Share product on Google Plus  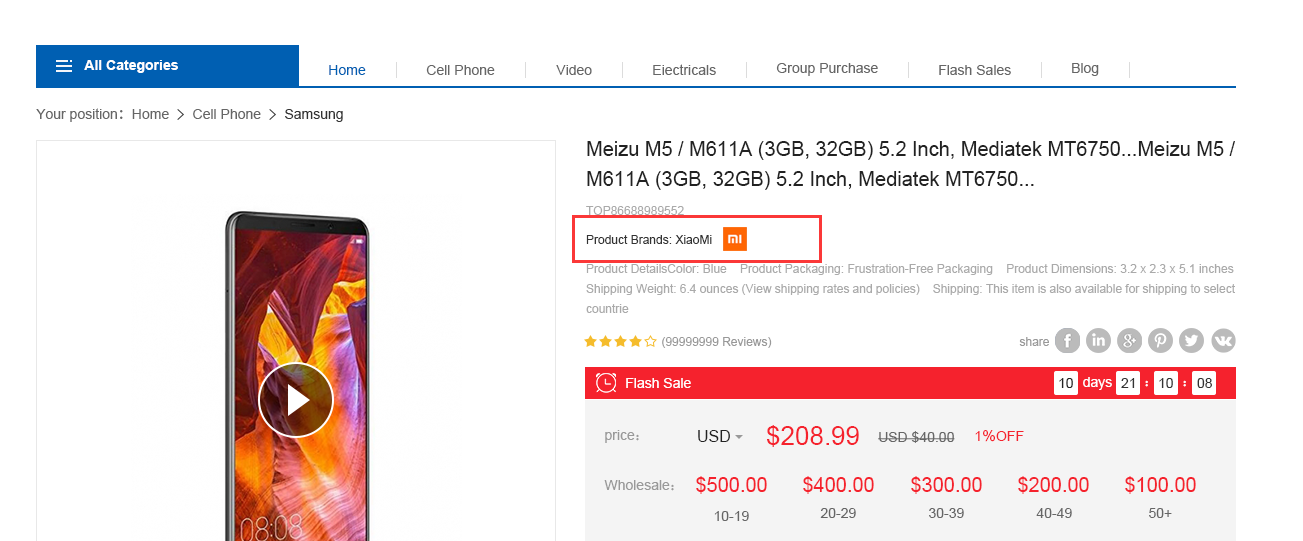click(1129, 341)
